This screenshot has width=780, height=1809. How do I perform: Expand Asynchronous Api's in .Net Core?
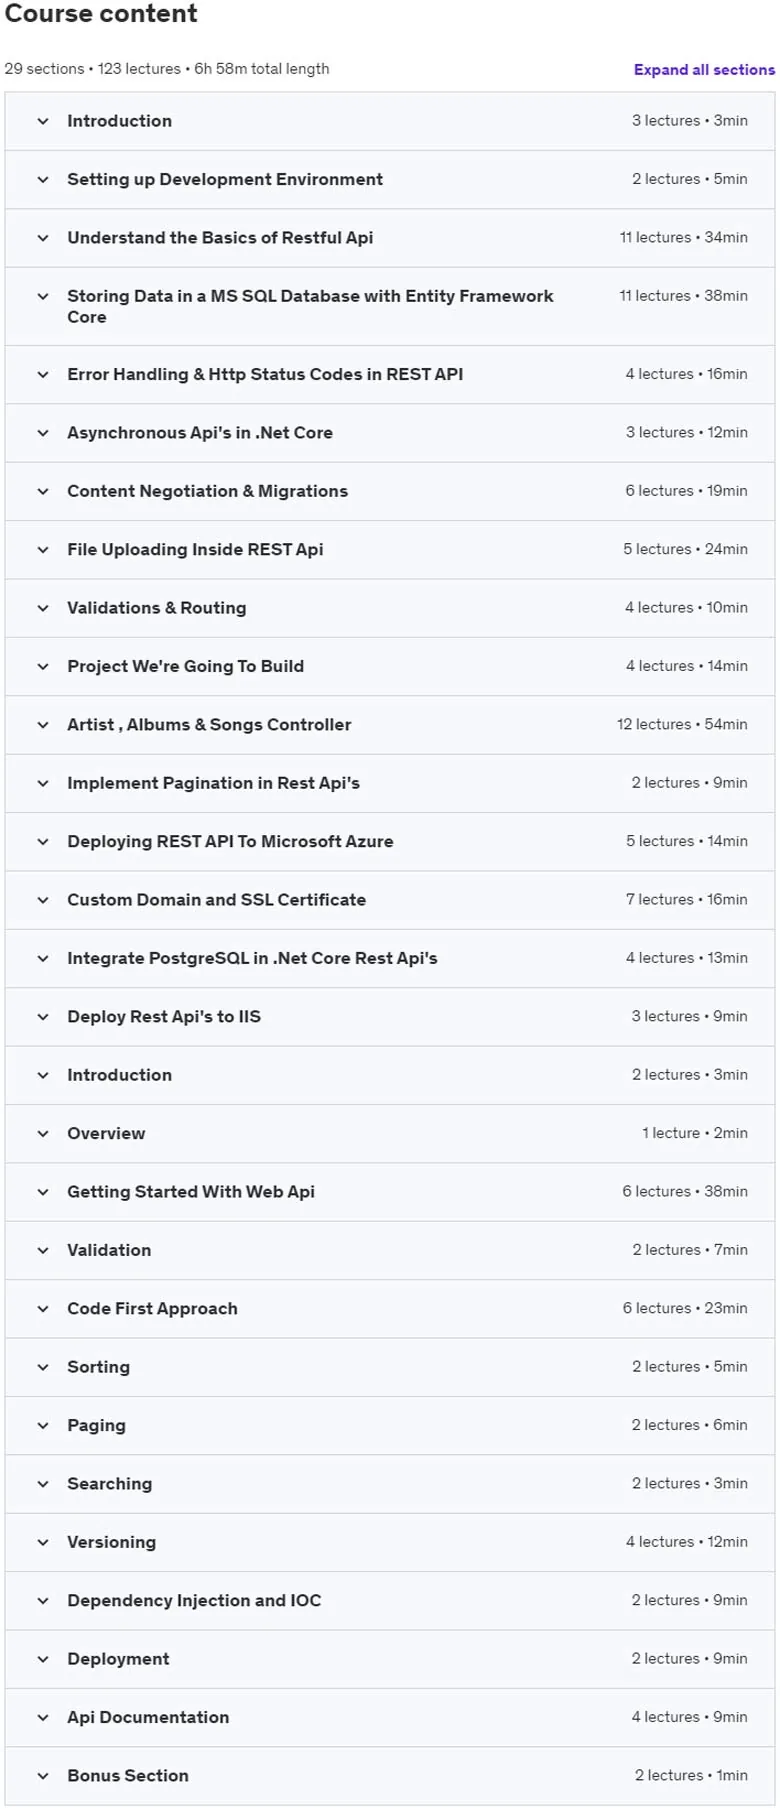[x=390, y=433]
